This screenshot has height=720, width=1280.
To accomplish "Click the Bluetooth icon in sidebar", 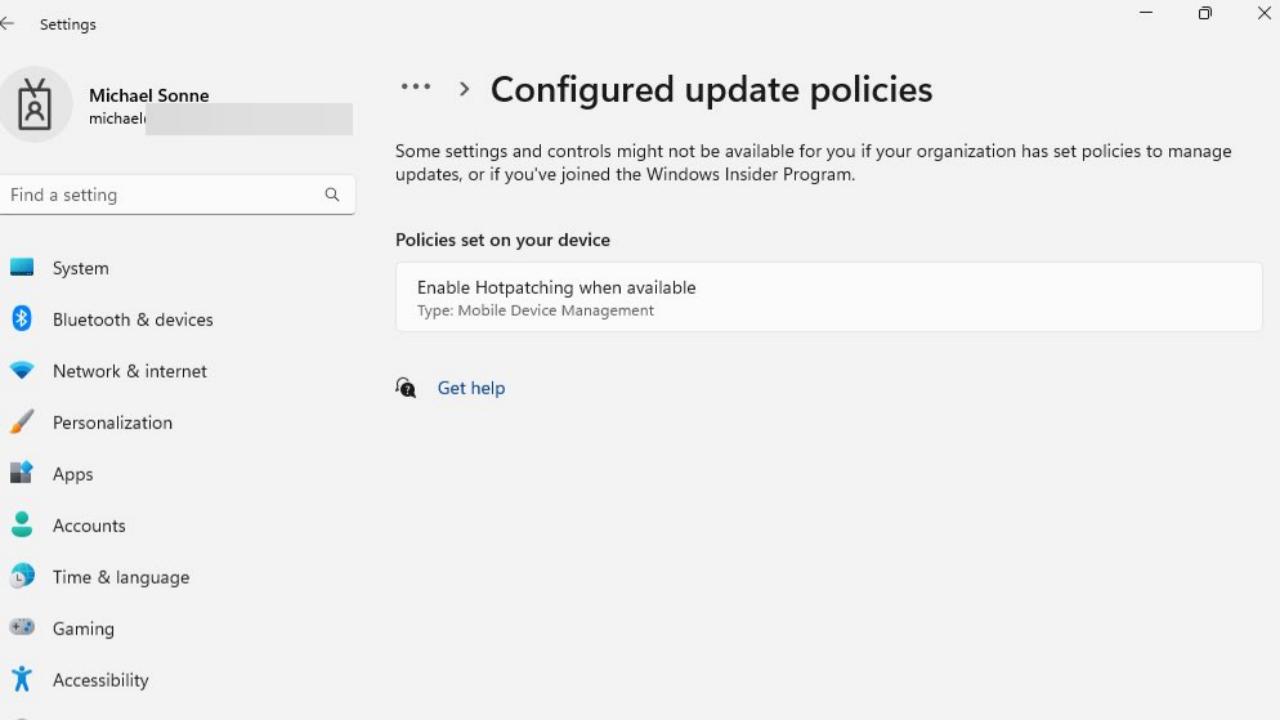I will tap(22, 319).
